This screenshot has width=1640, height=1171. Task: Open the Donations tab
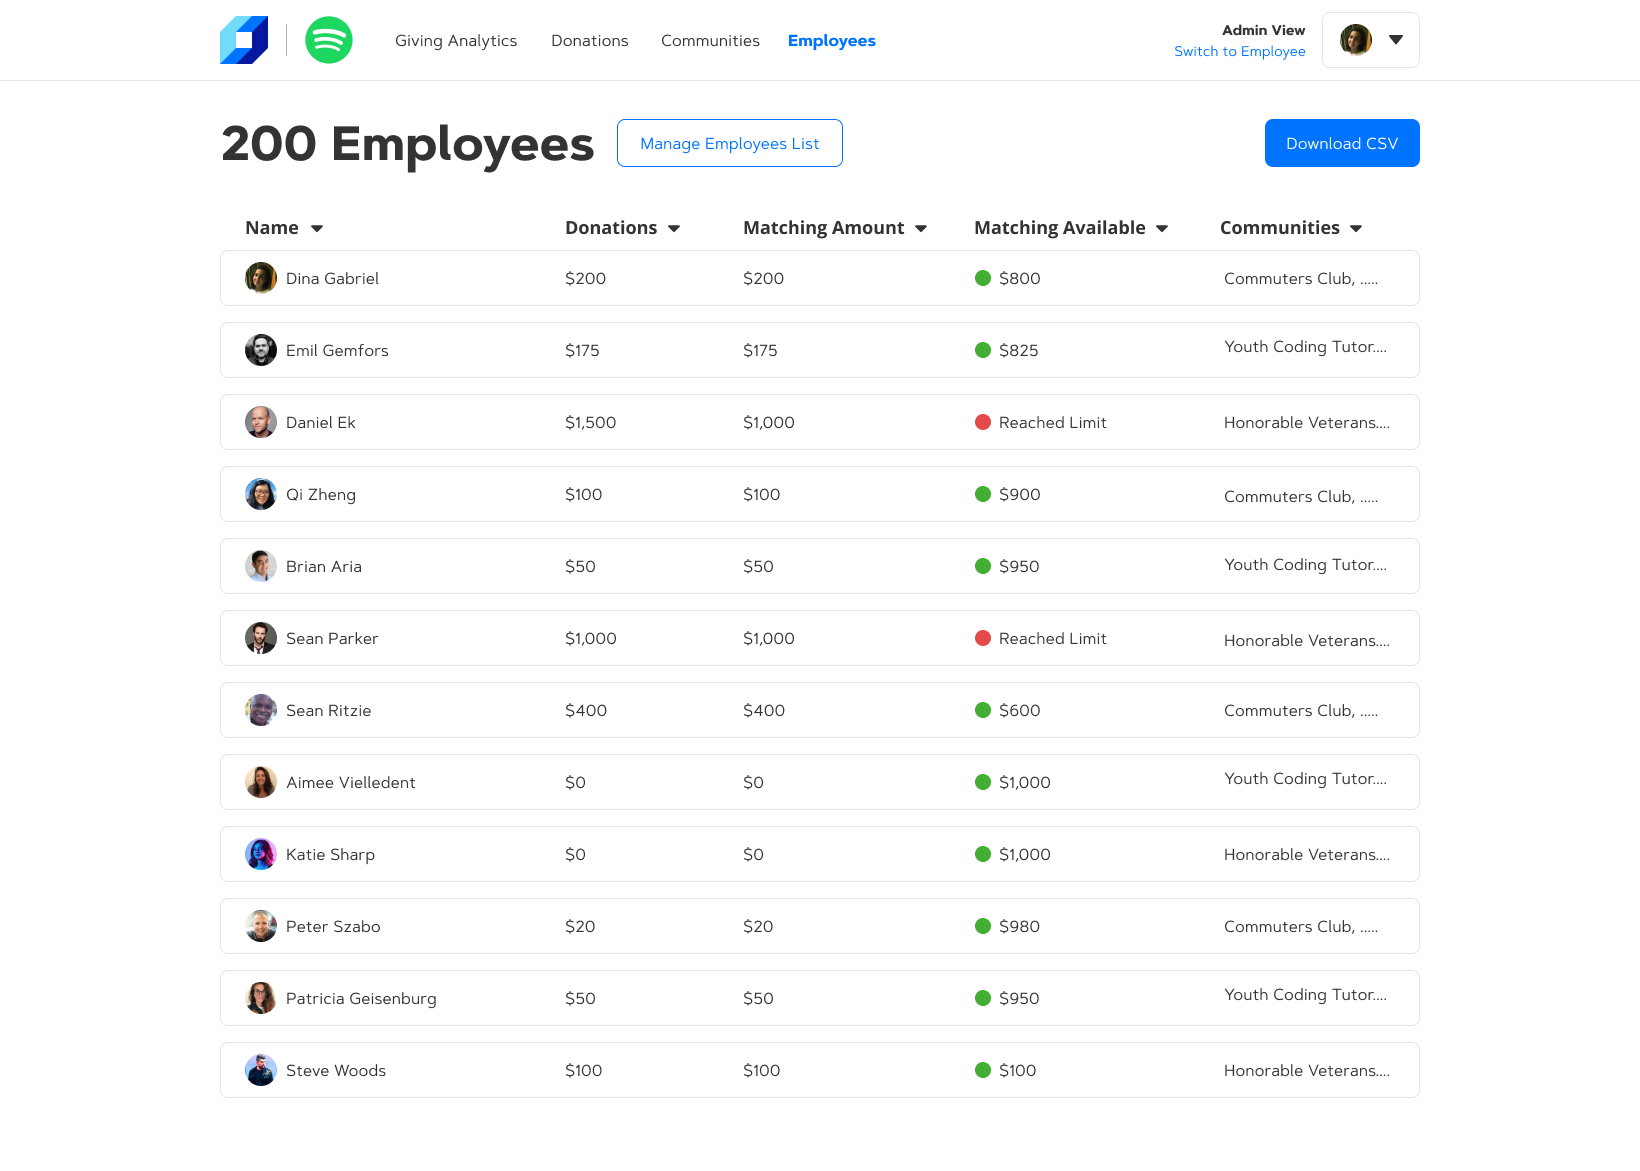(590, 41)
